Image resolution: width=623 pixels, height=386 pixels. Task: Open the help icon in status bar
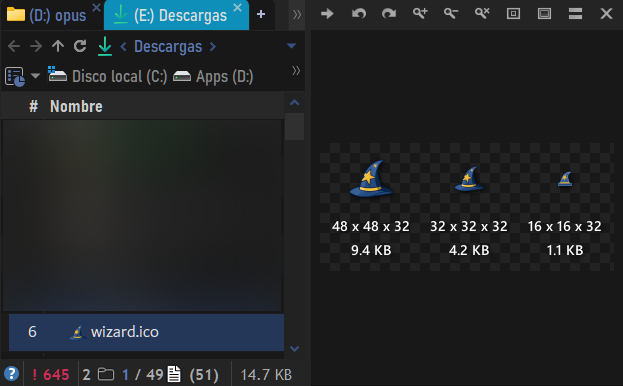tap(12, 374)
